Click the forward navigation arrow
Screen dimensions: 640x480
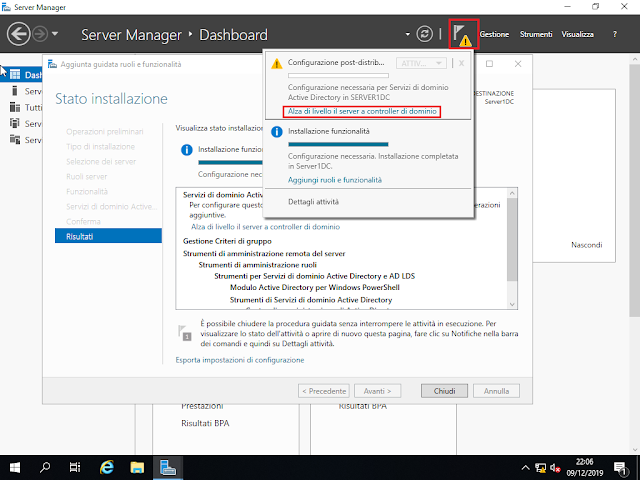point(40,34)
